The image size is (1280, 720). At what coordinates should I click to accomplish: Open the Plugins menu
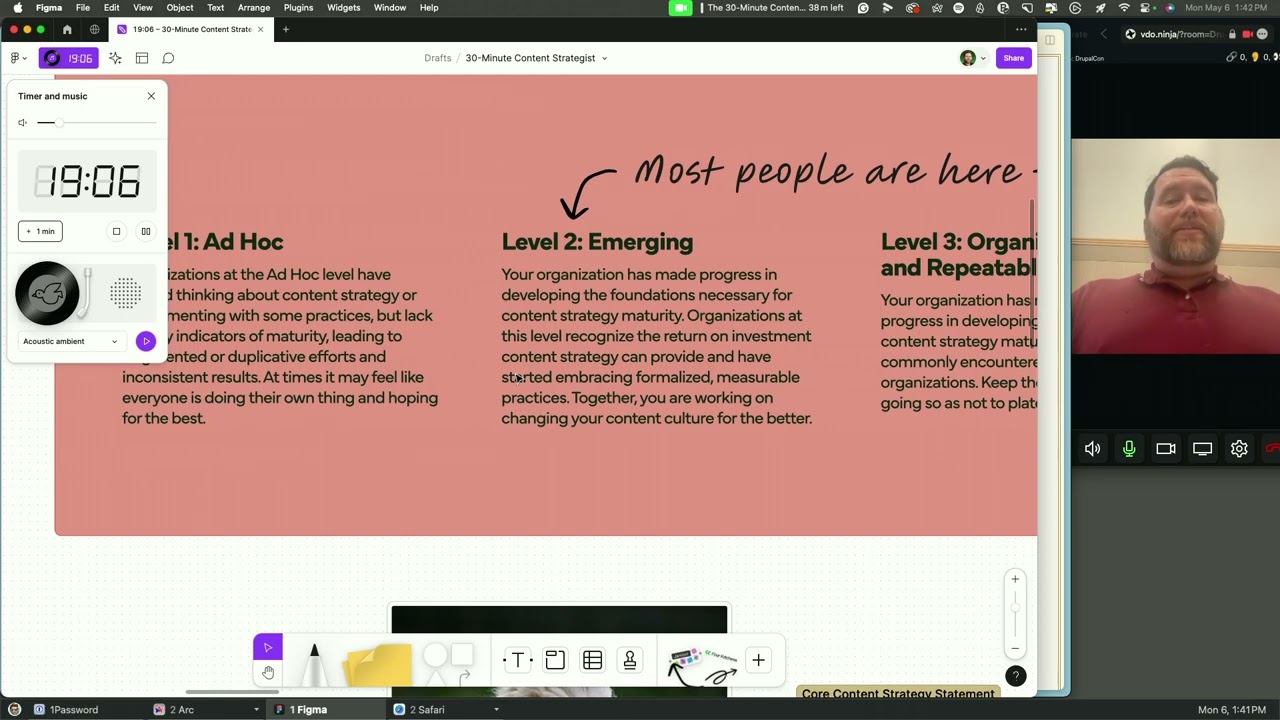click(x=298, y=7)
